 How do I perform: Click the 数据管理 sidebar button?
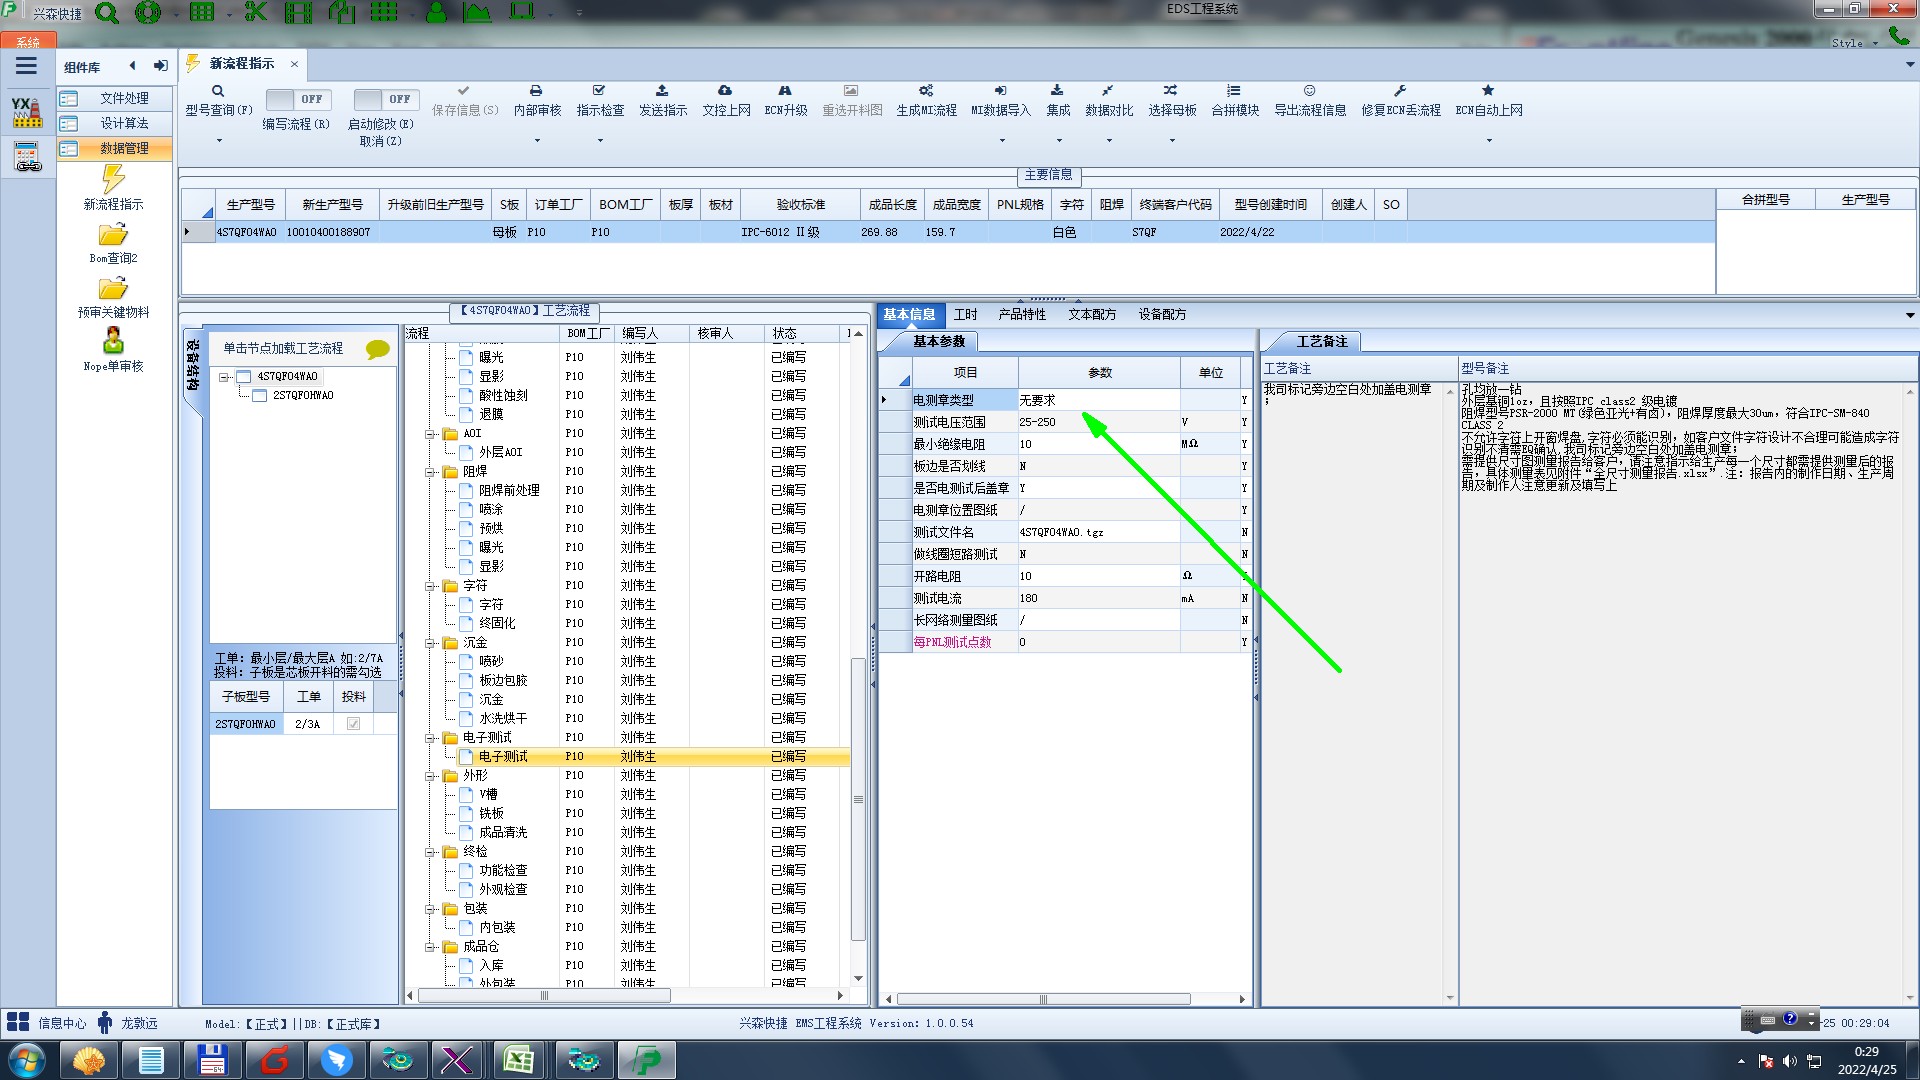click(123, 148)
